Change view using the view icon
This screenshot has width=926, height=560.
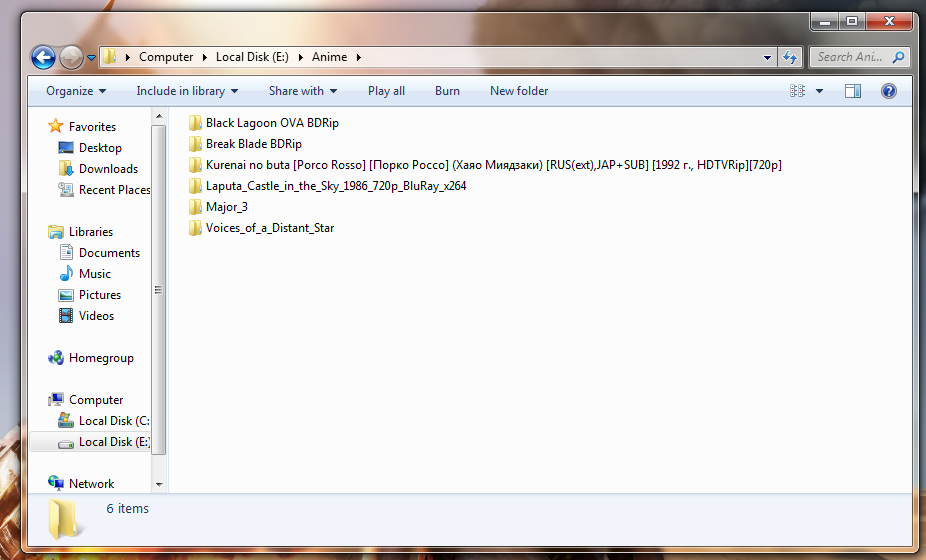tap(797, 91)
